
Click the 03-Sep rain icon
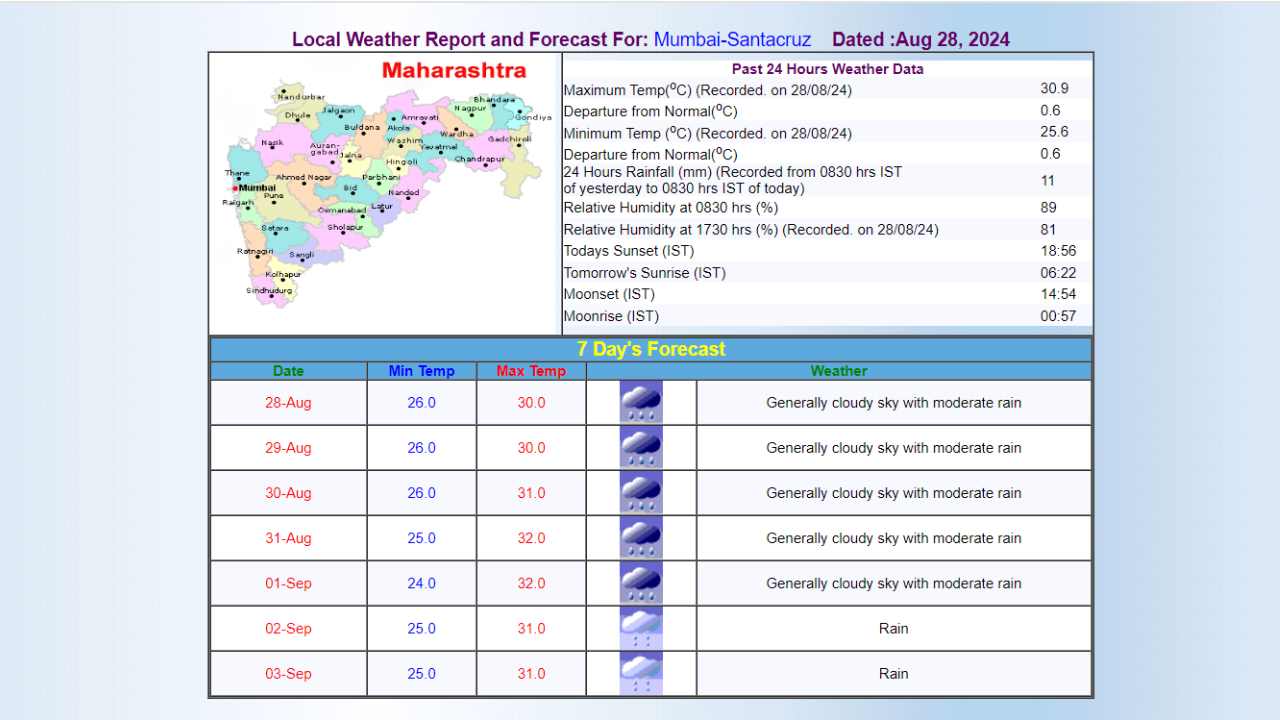pos(640,673)
